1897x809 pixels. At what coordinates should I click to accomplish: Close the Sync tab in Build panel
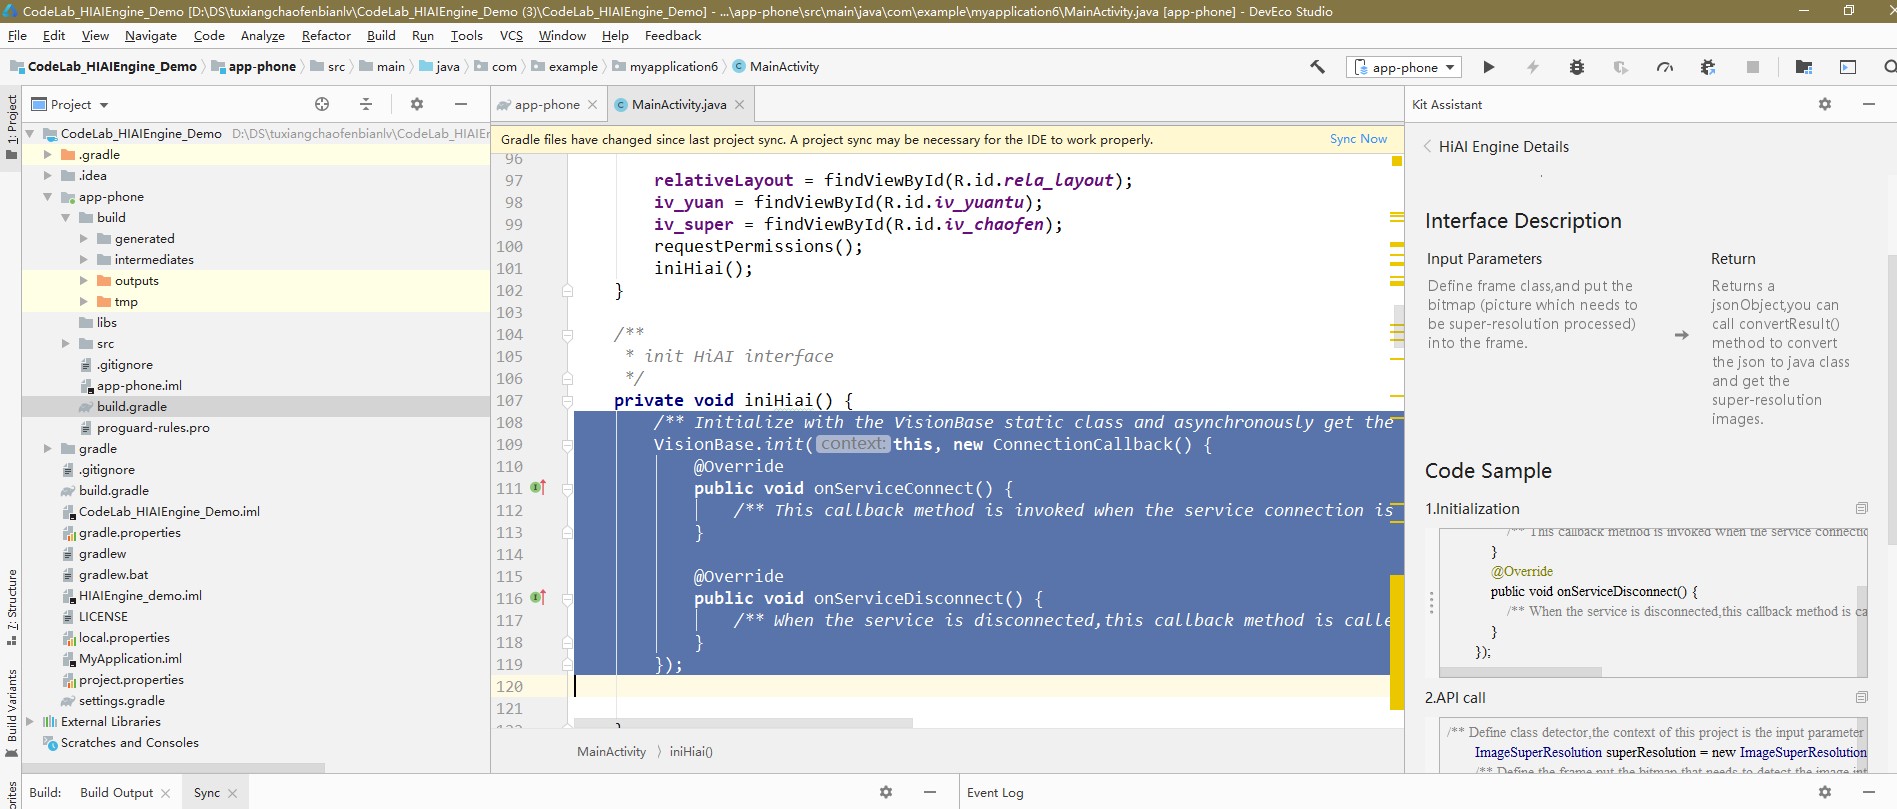click(x=232, y=793)
